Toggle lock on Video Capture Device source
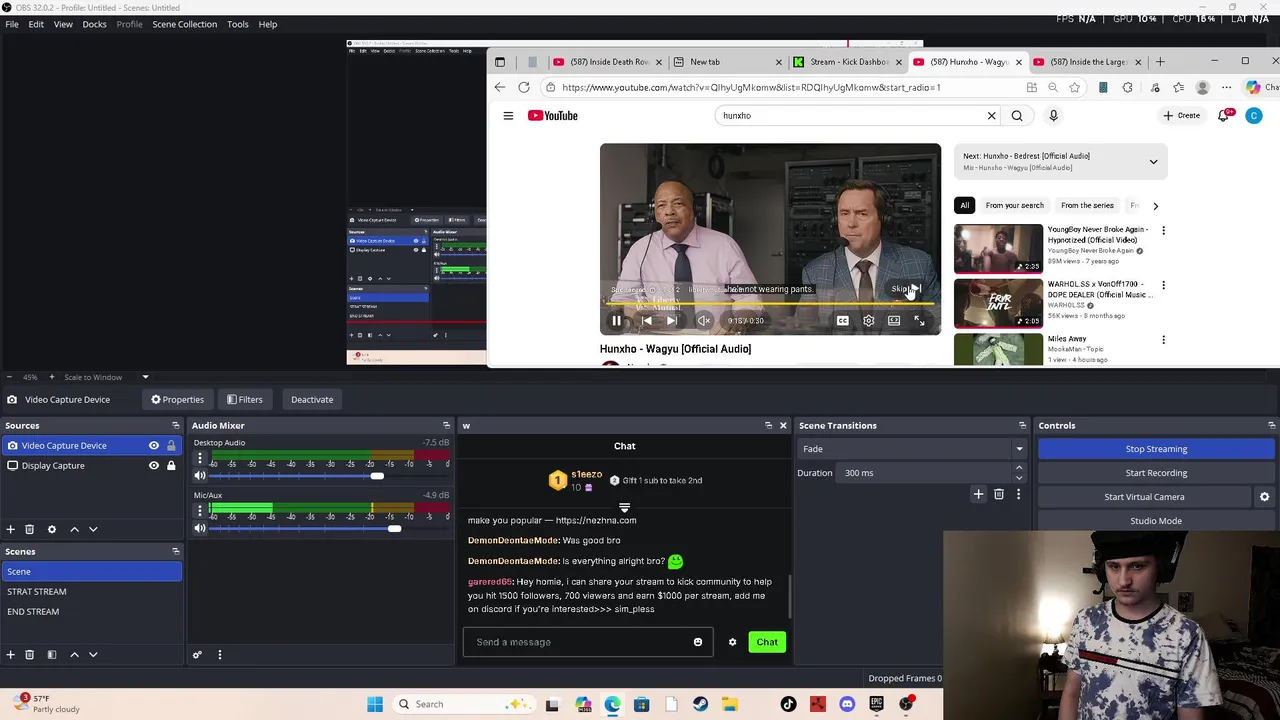 coord(171,446)
